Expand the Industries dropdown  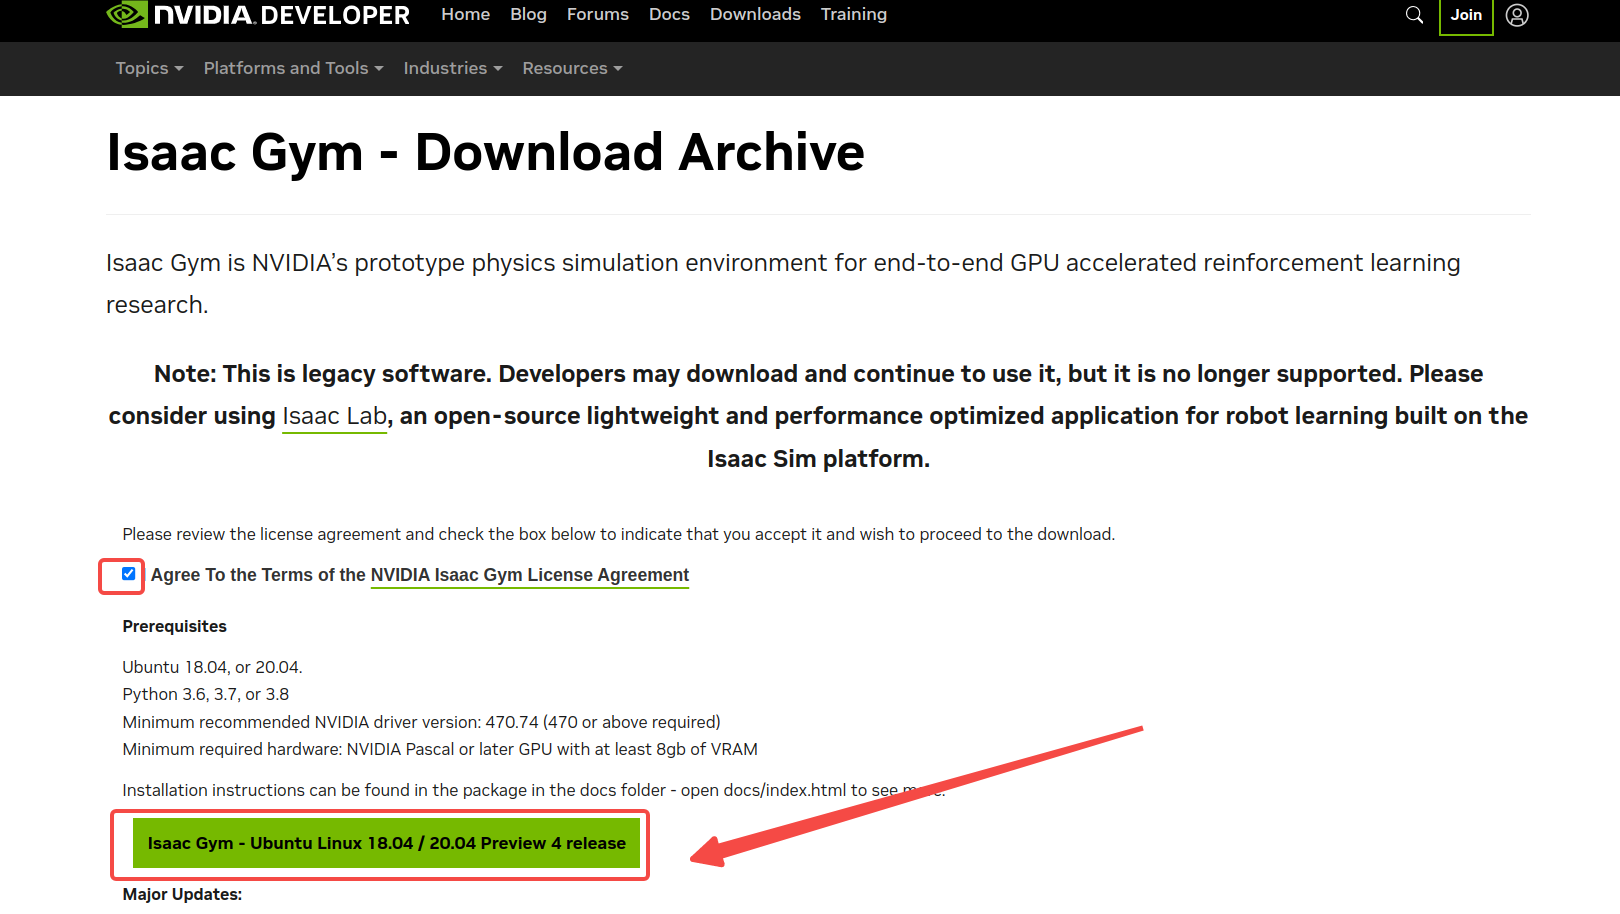pos(453,68)
